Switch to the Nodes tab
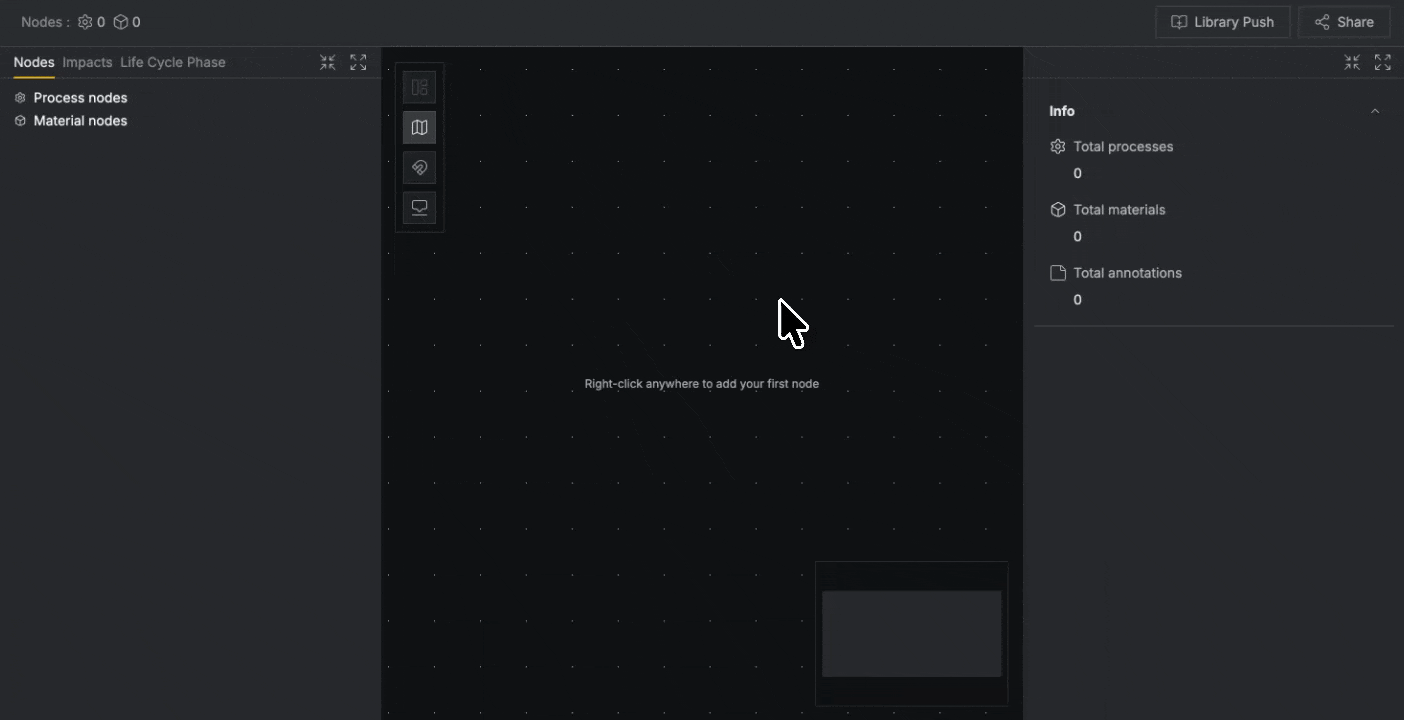1404x720 pixels. pos(34,62)
